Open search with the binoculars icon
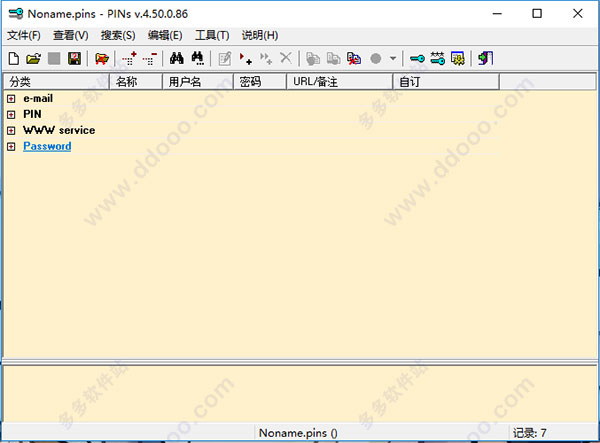Viewport: 600px width, 443px height. click(176, 59)
